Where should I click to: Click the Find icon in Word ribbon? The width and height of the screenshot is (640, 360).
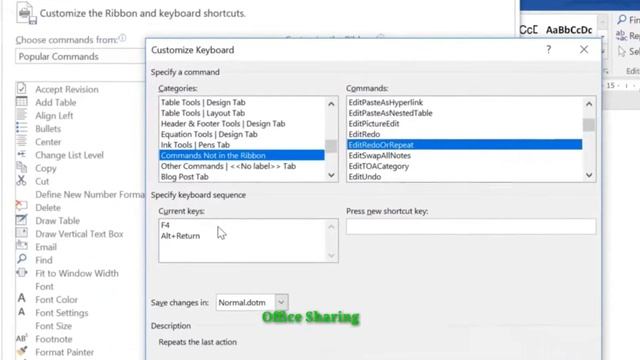tap(622, 19)
